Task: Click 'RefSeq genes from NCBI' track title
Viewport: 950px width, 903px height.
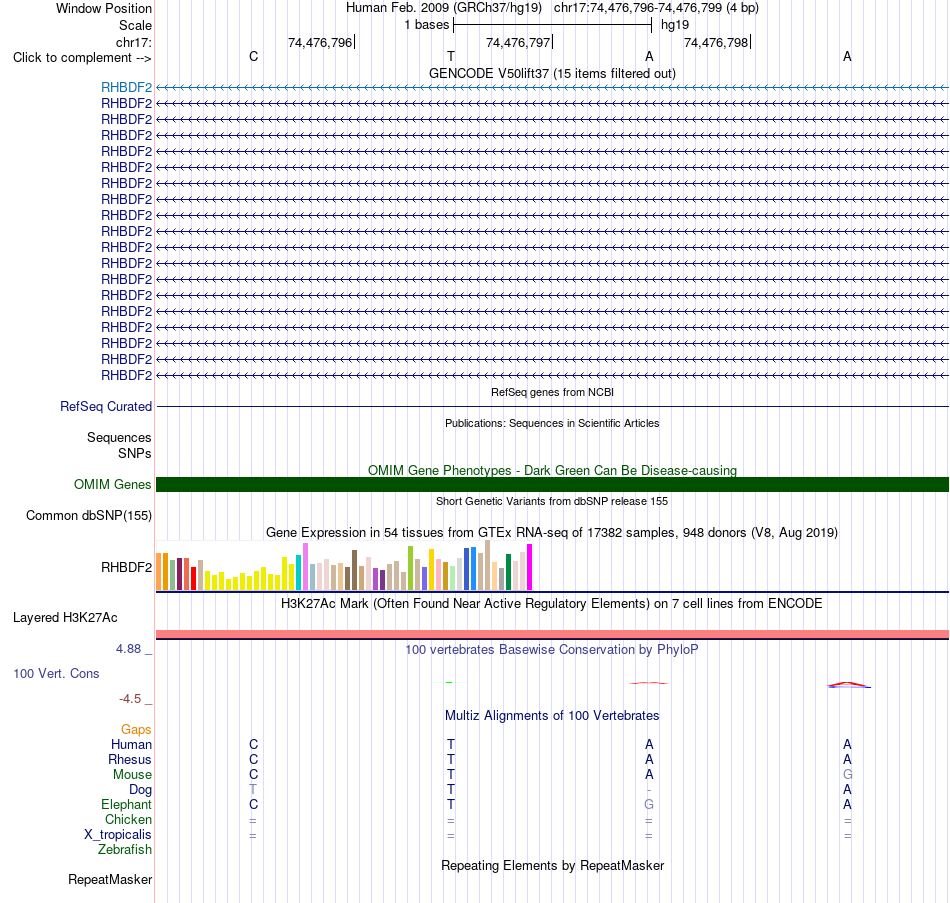Action: [552, 392]
